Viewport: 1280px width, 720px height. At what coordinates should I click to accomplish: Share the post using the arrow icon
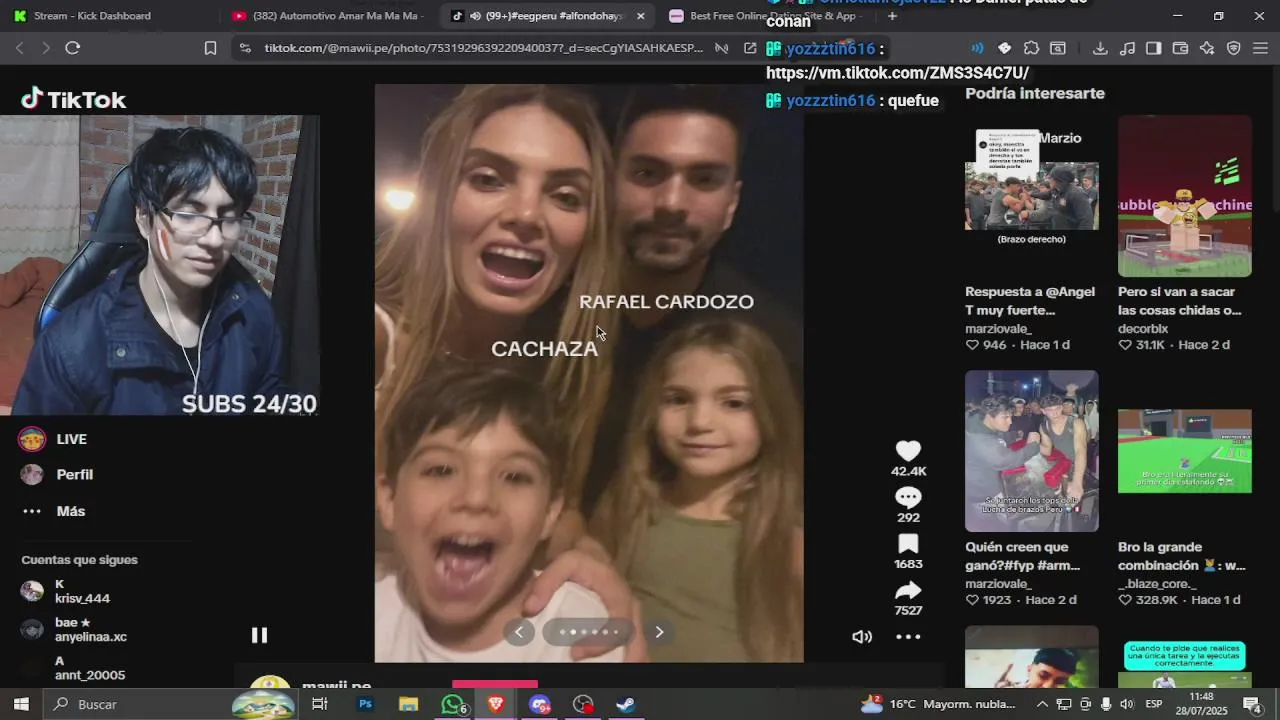[x=908, y=590]
